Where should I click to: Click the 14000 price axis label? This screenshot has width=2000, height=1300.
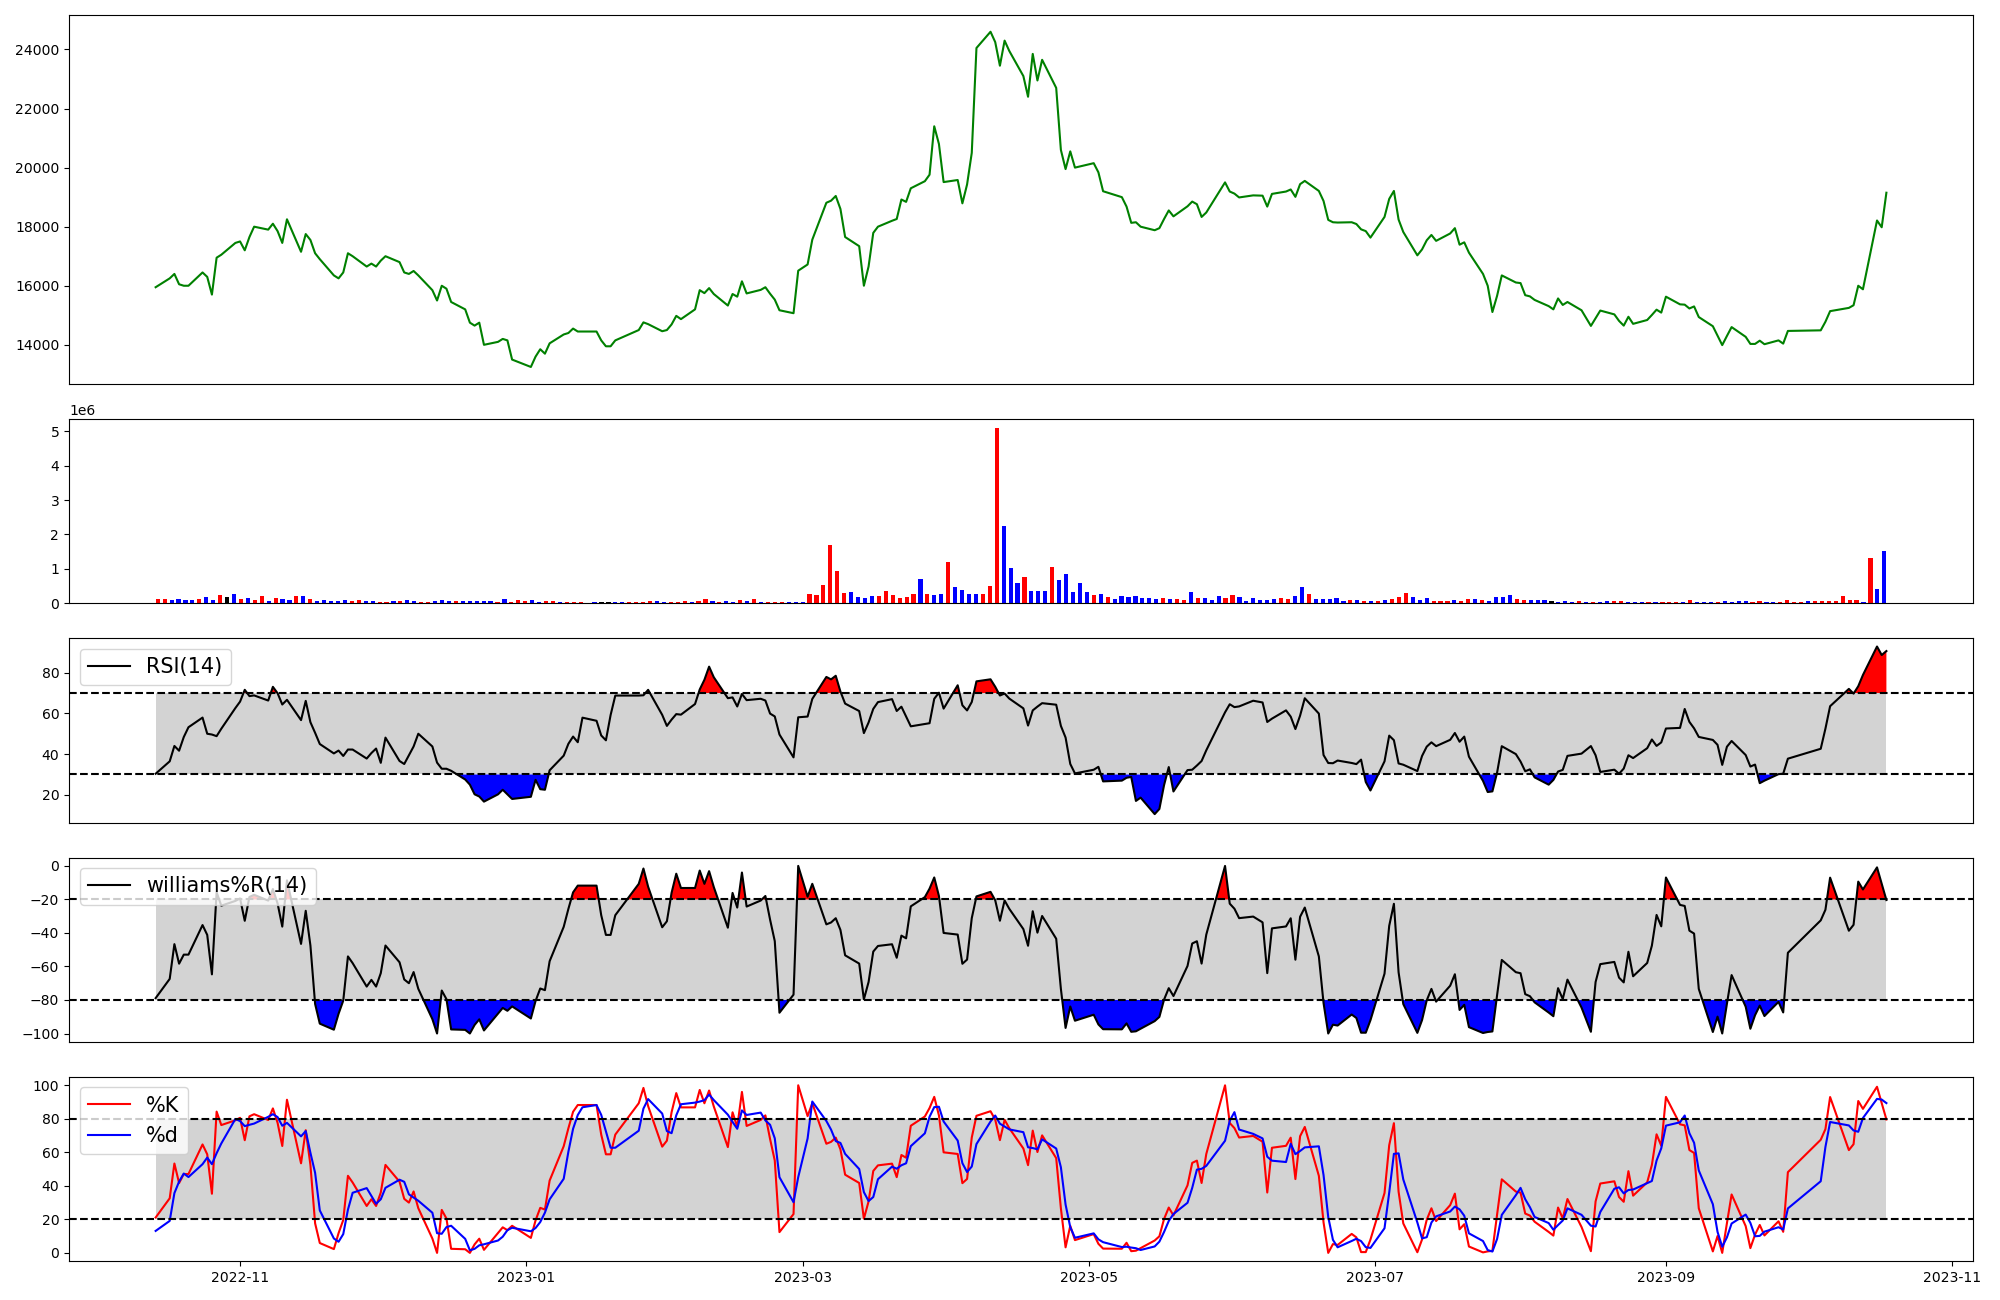[x=38, y=345]
